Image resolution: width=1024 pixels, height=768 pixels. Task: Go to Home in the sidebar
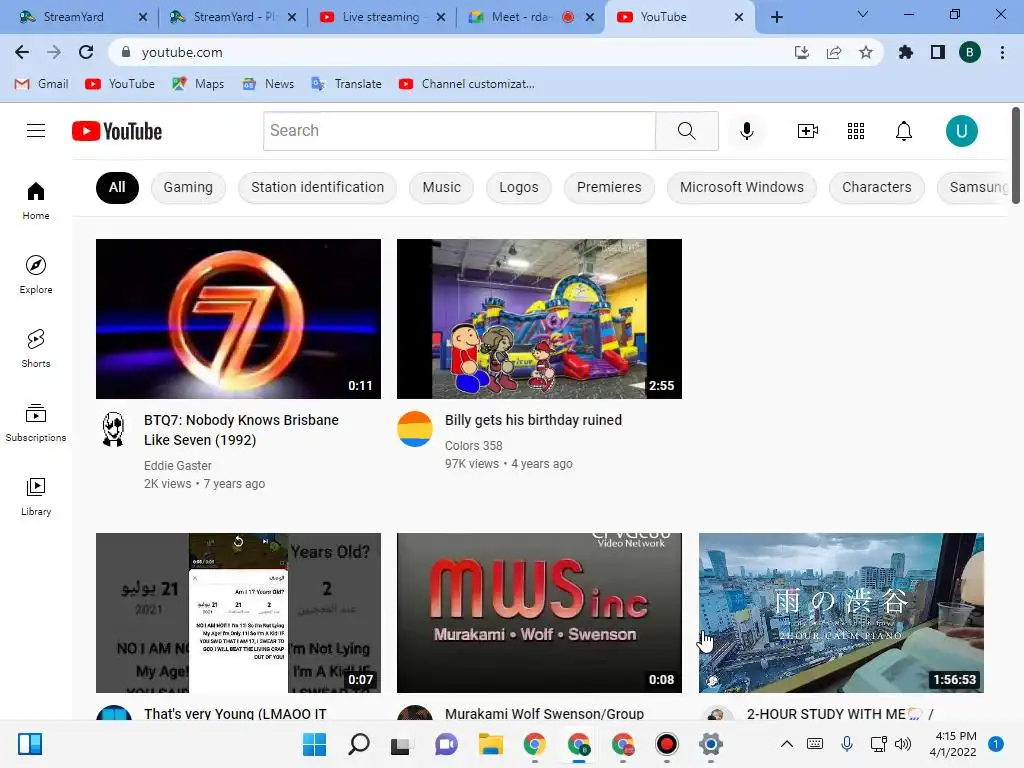tap(36, 200)
